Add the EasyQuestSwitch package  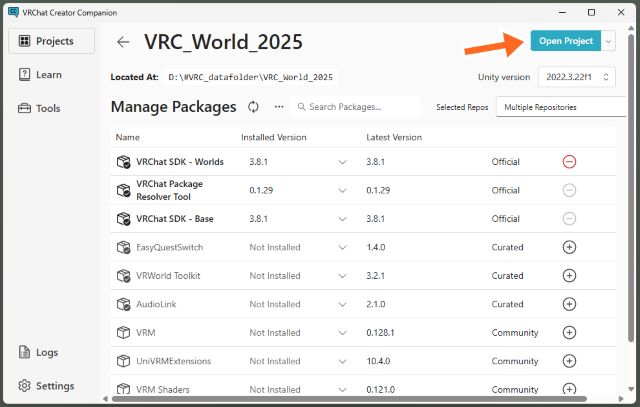[569, 247]
